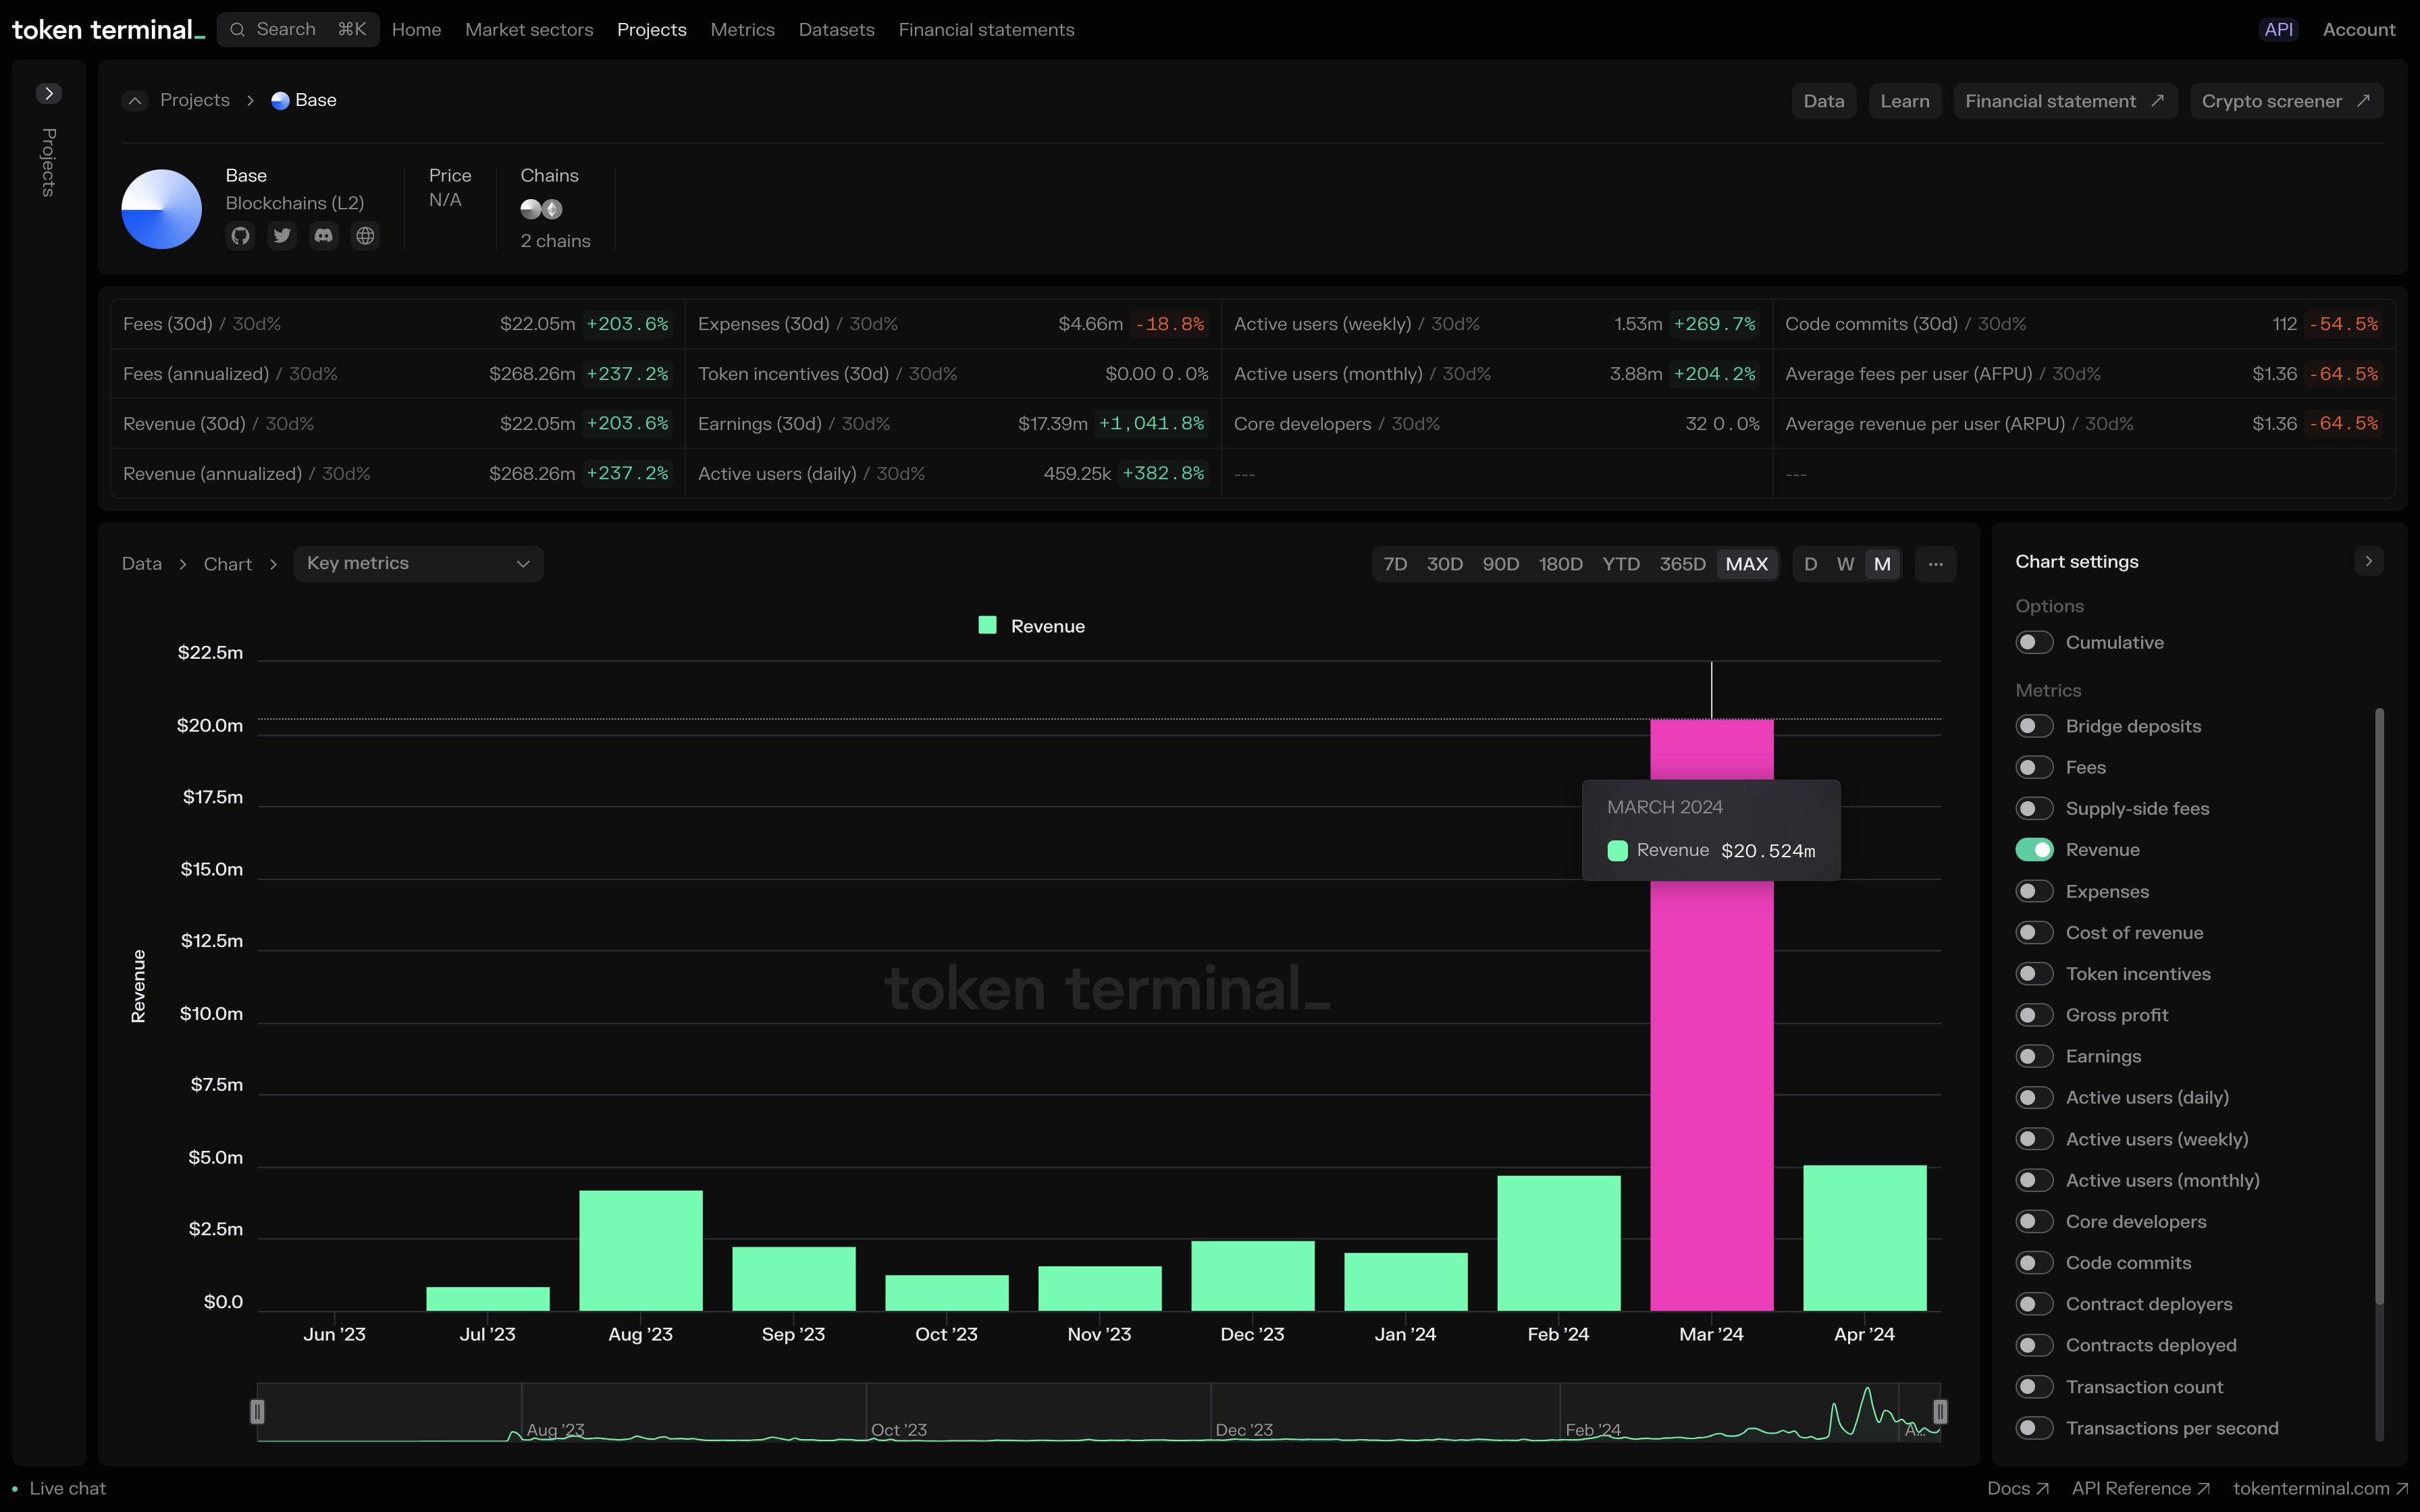Open Base's website globe icon
2420x1512 pixels.
tap(365, 236)
